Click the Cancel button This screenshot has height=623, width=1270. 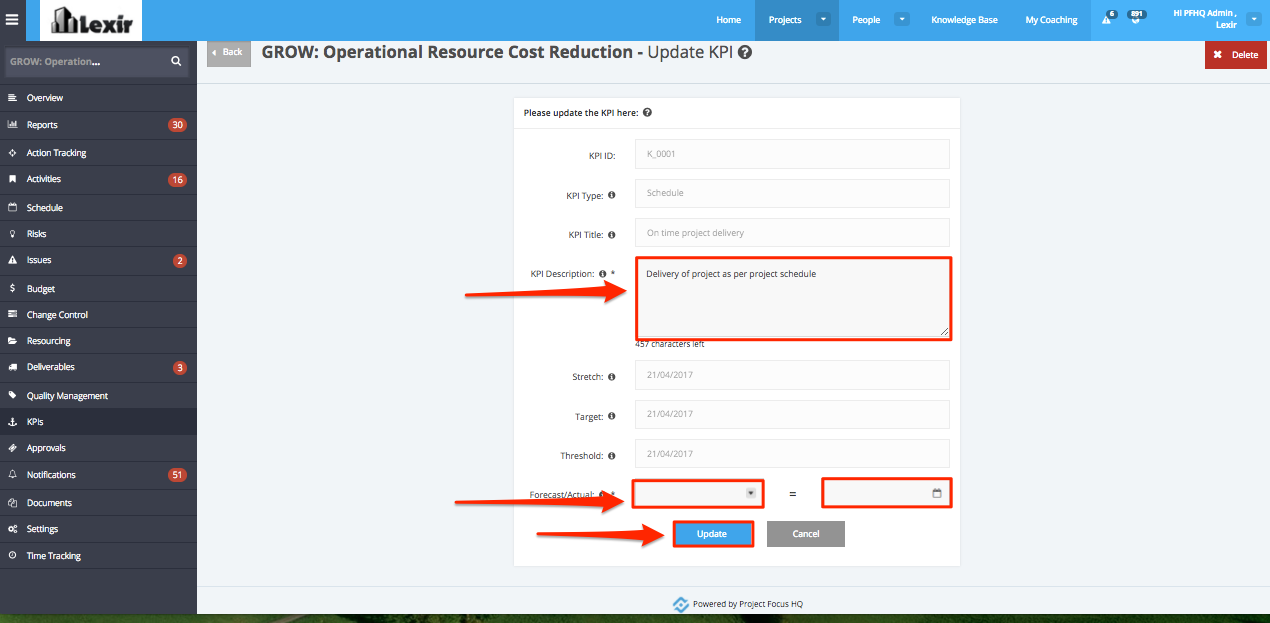point(806,534)
